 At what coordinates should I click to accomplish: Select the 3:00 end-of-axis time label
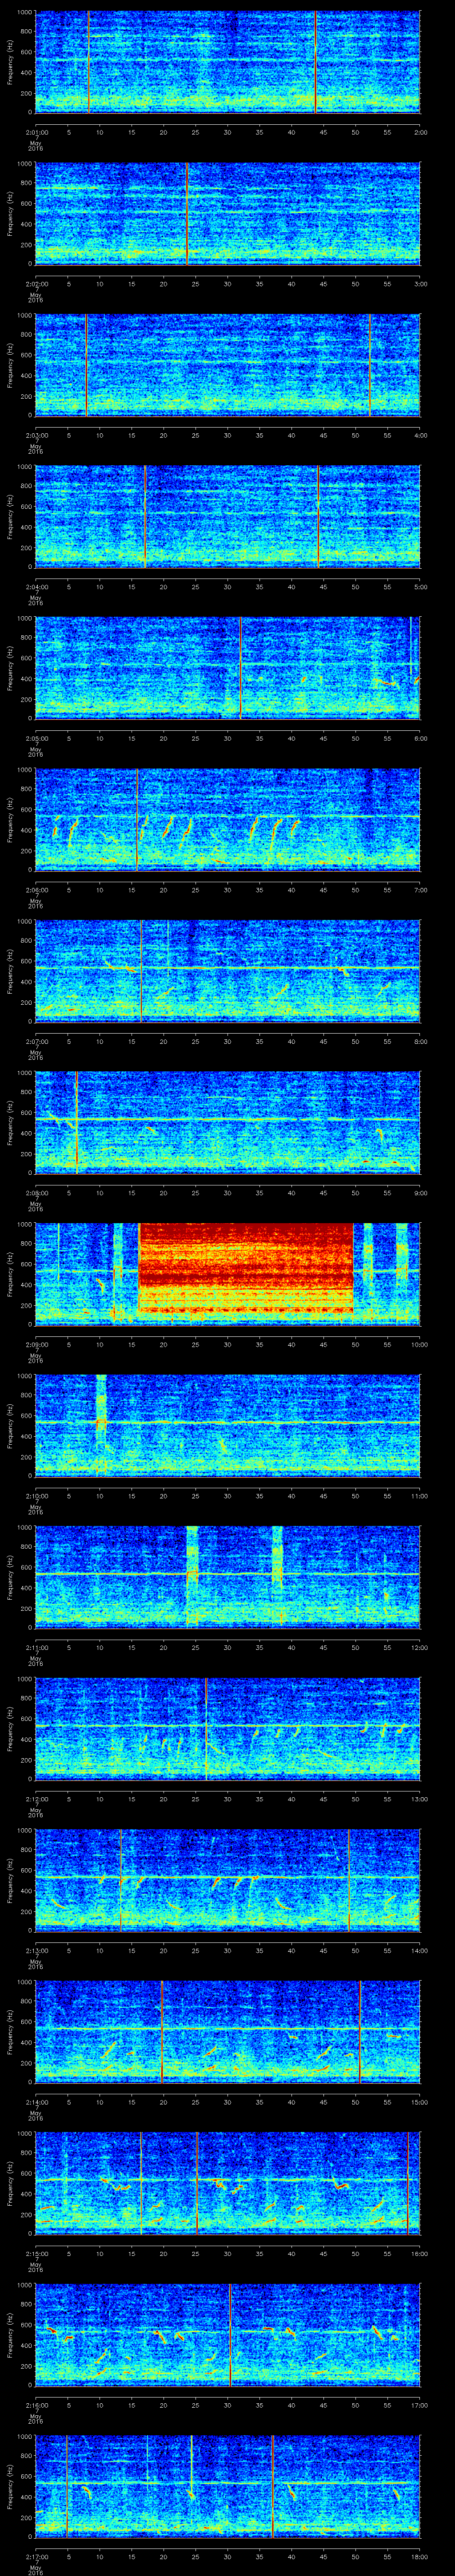[x=420, y=284]
